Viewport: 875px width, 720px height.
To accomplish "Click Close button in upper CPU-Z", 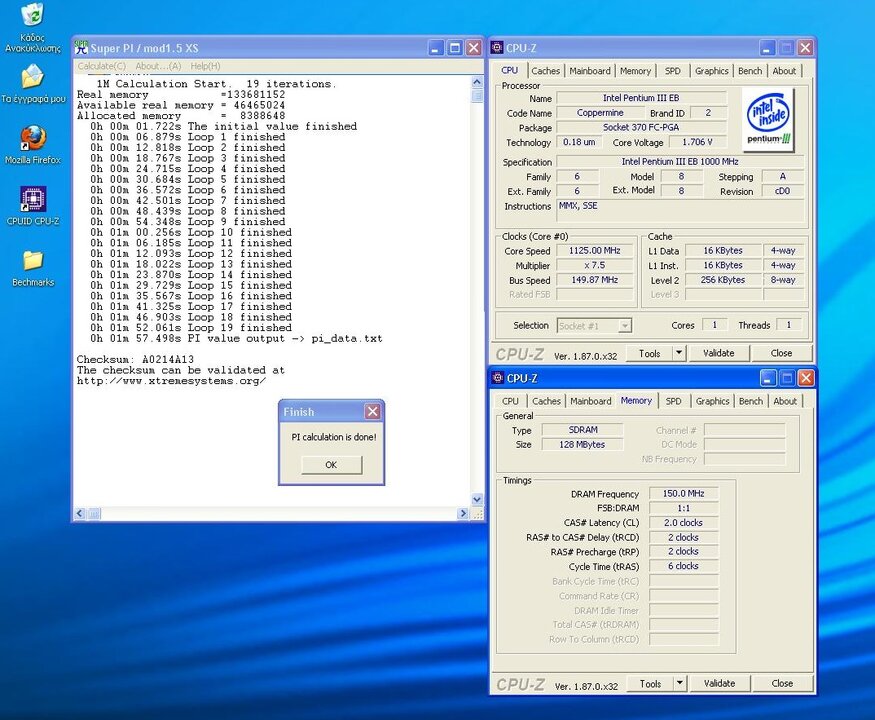I will click(x=781, y=353).
